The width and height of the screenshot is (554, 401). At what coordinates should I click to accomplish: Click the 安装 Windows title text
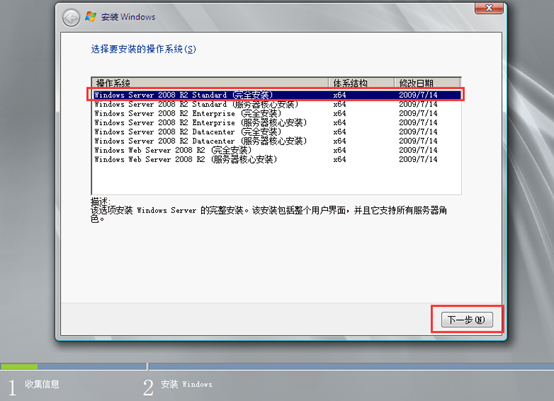[x=128, y=17]
